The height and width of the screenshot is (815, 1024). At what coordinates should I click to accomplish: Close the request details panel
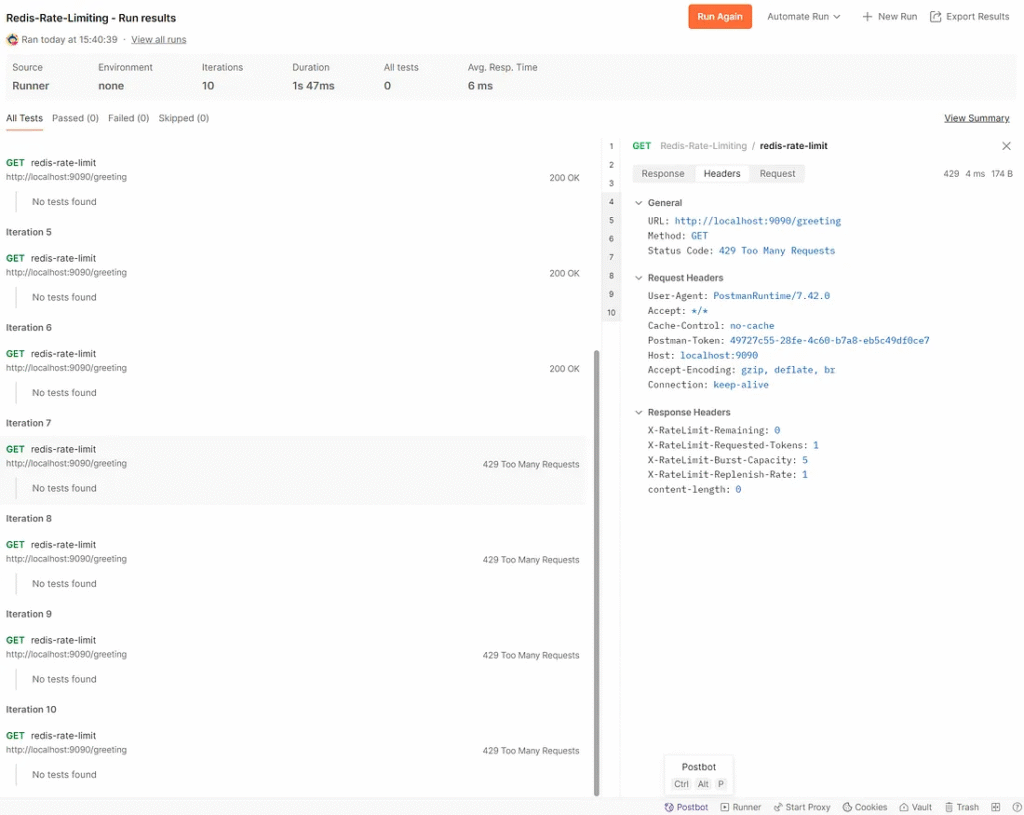(x=1006, y=146)
